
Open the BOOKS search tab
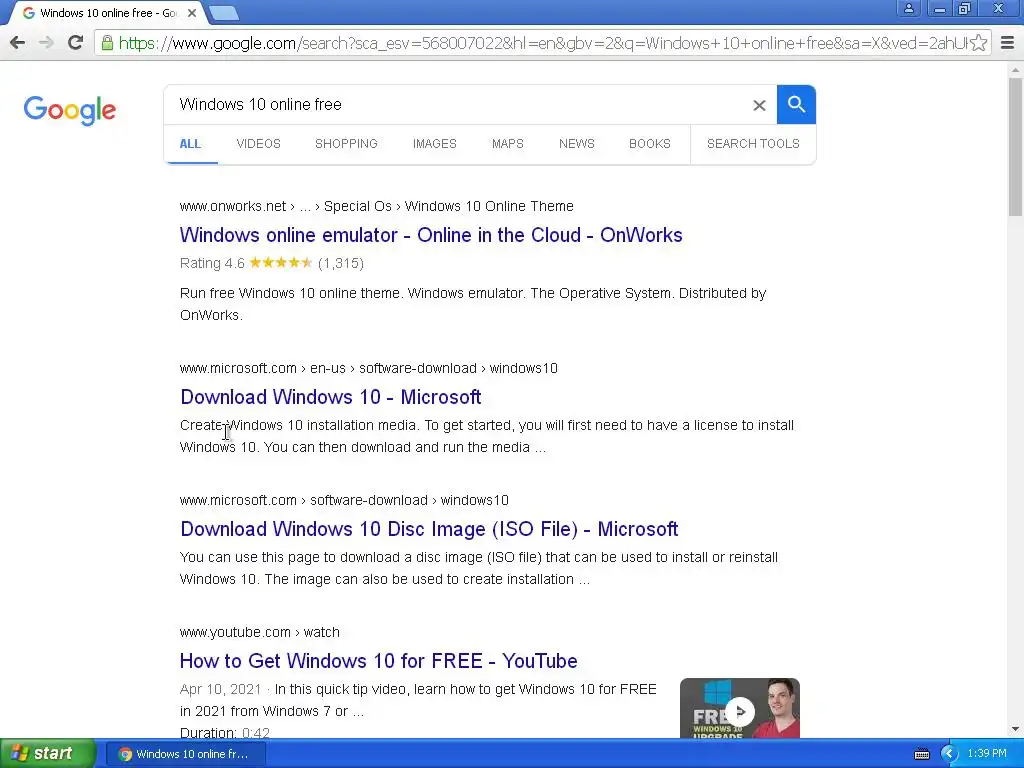(650, 144)
